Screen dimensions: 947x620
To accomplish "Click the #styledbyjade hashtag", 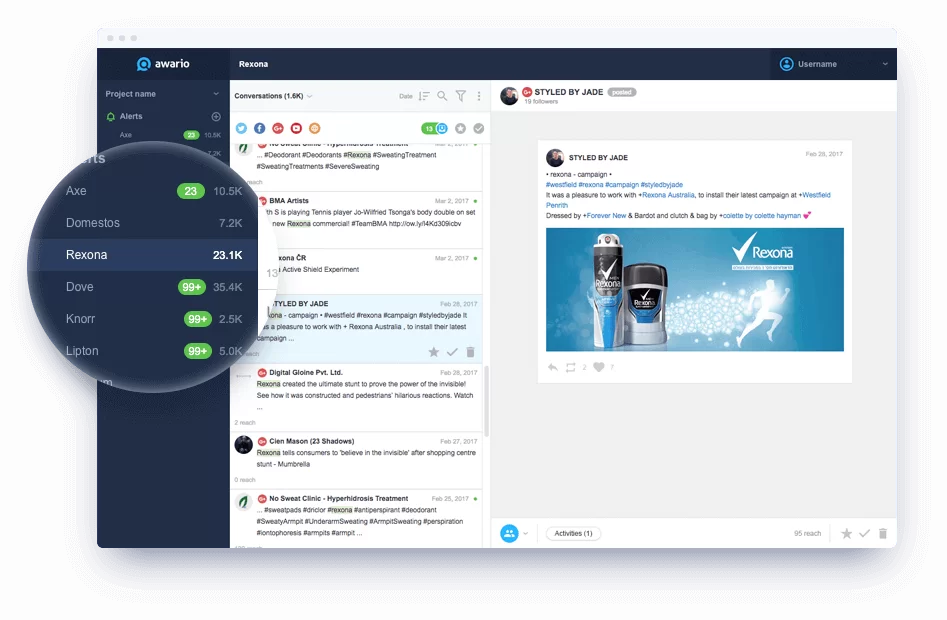I will (661, 185).
